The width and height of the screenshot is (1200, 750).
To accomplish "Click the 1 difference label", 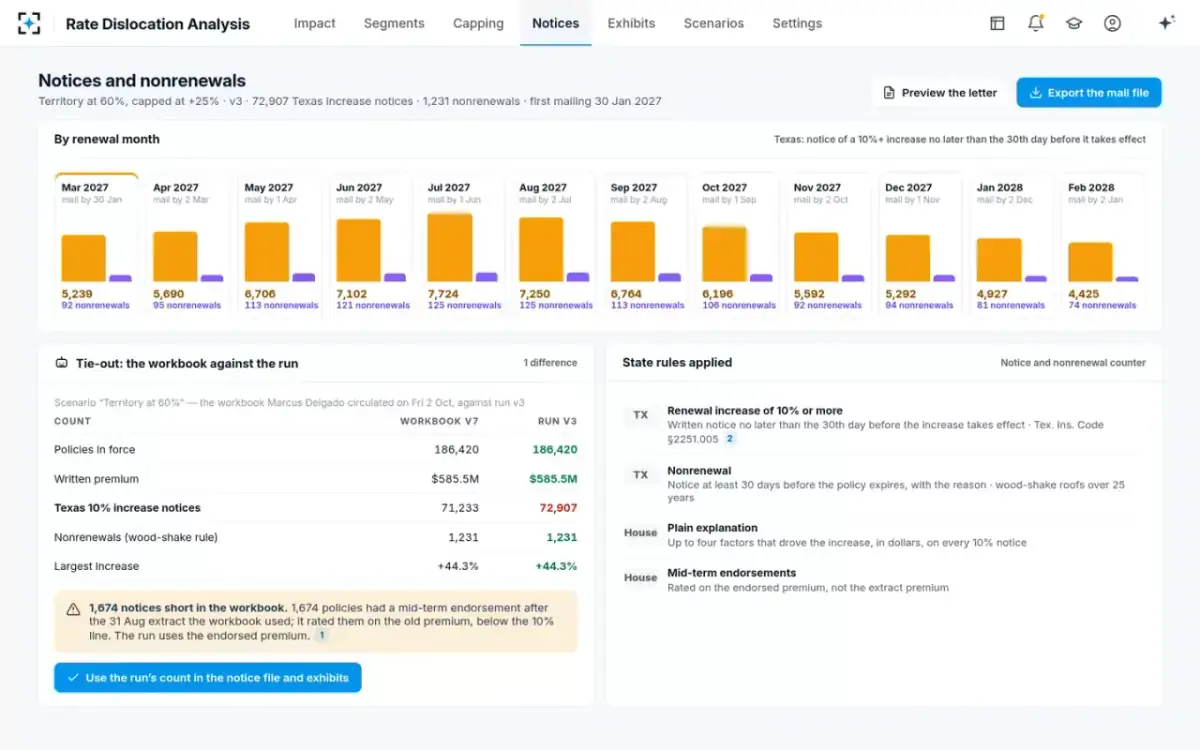I will tap(550, 363).
